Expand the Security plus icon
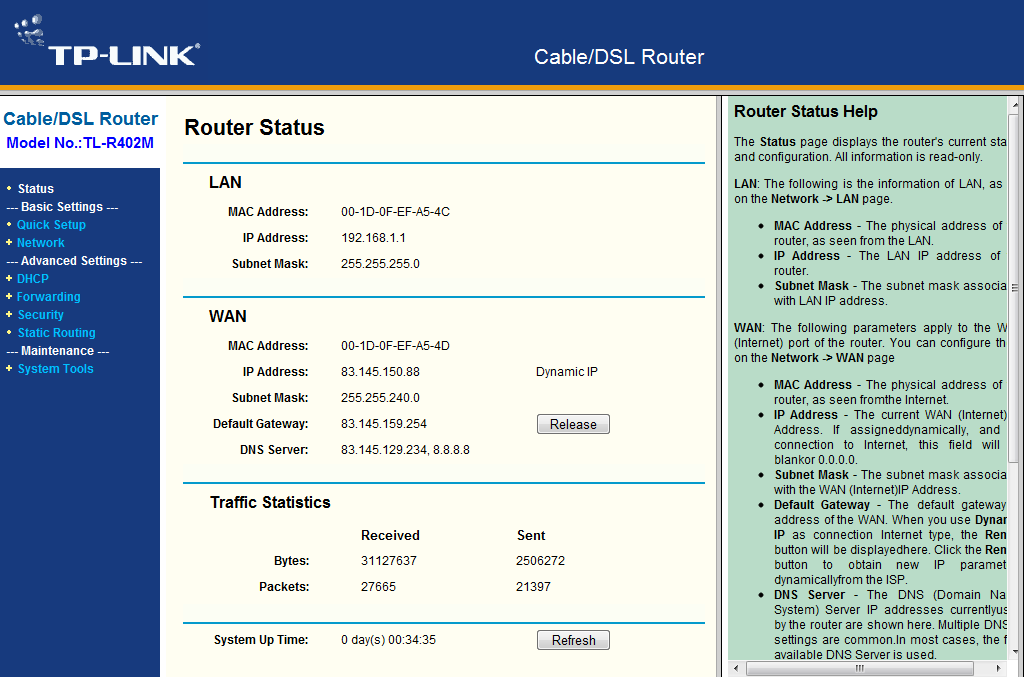Screen dimensions: 1024x677 (x=9, y=314)
